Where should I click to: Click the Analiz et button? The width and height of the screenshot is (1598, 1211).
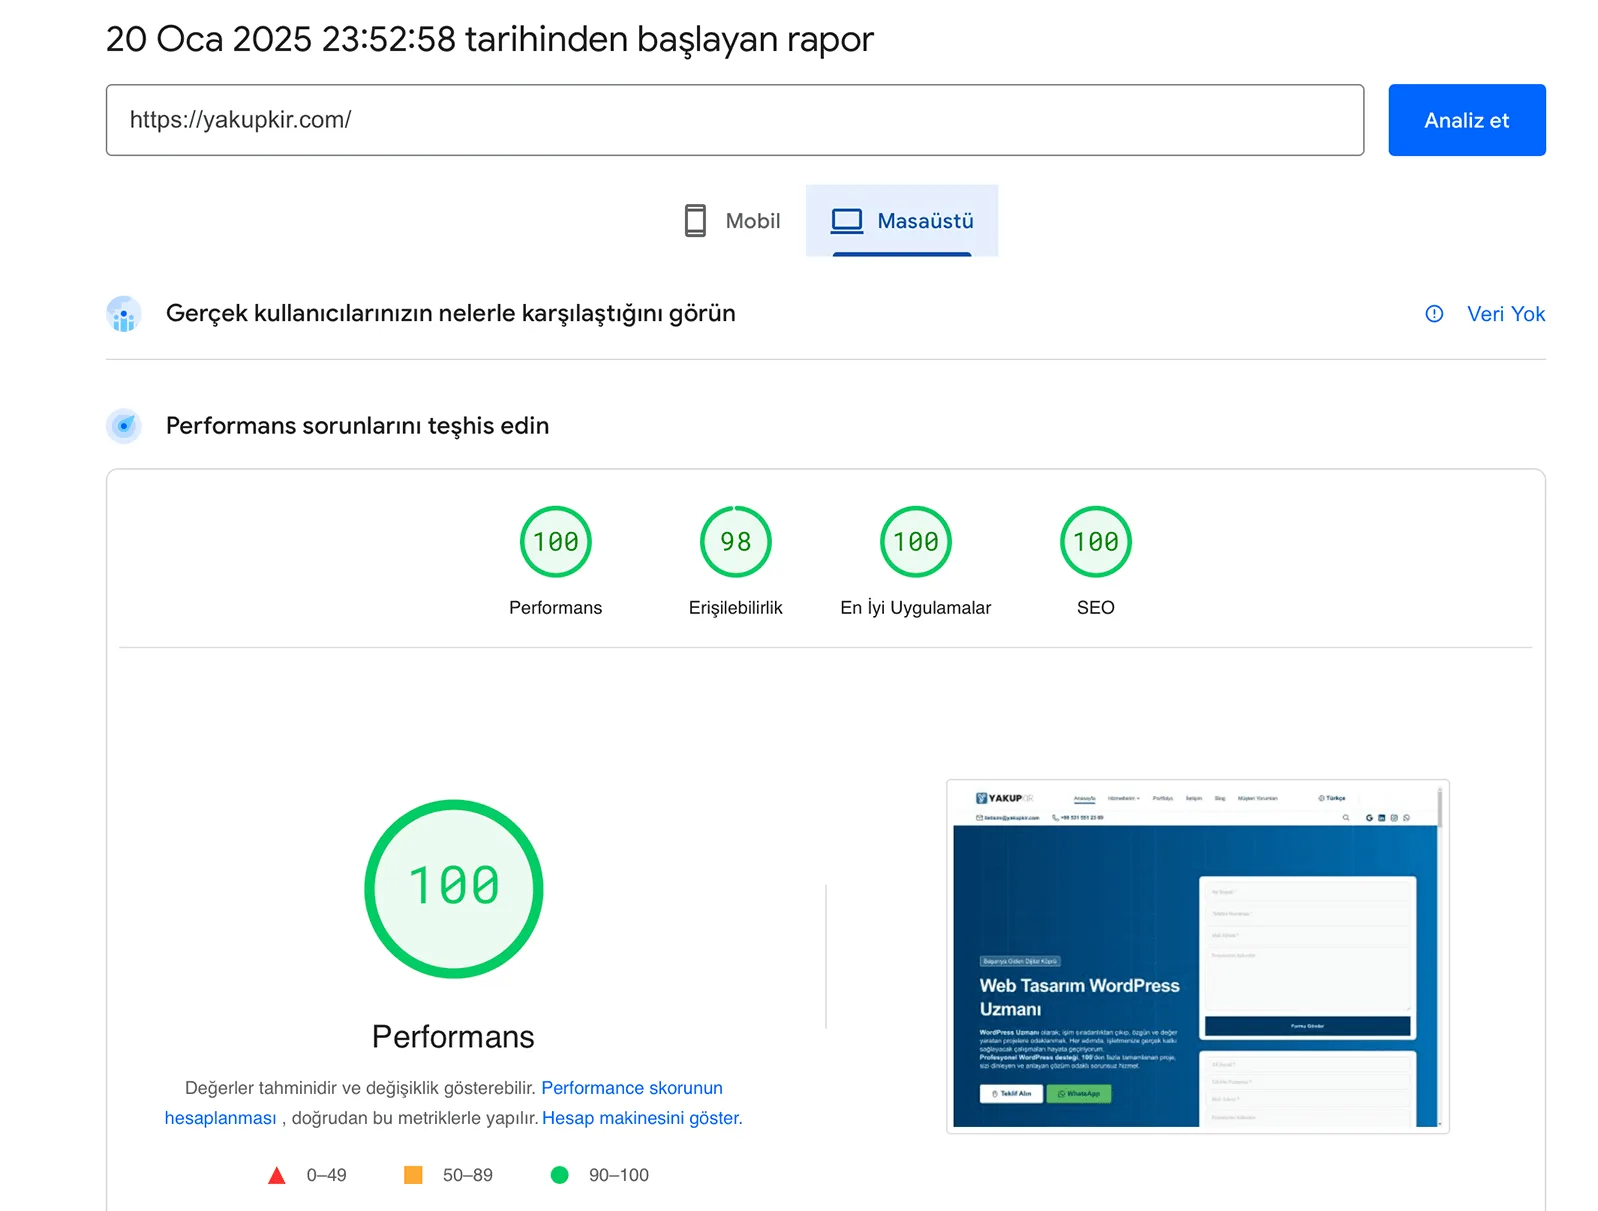point(1466,120)
